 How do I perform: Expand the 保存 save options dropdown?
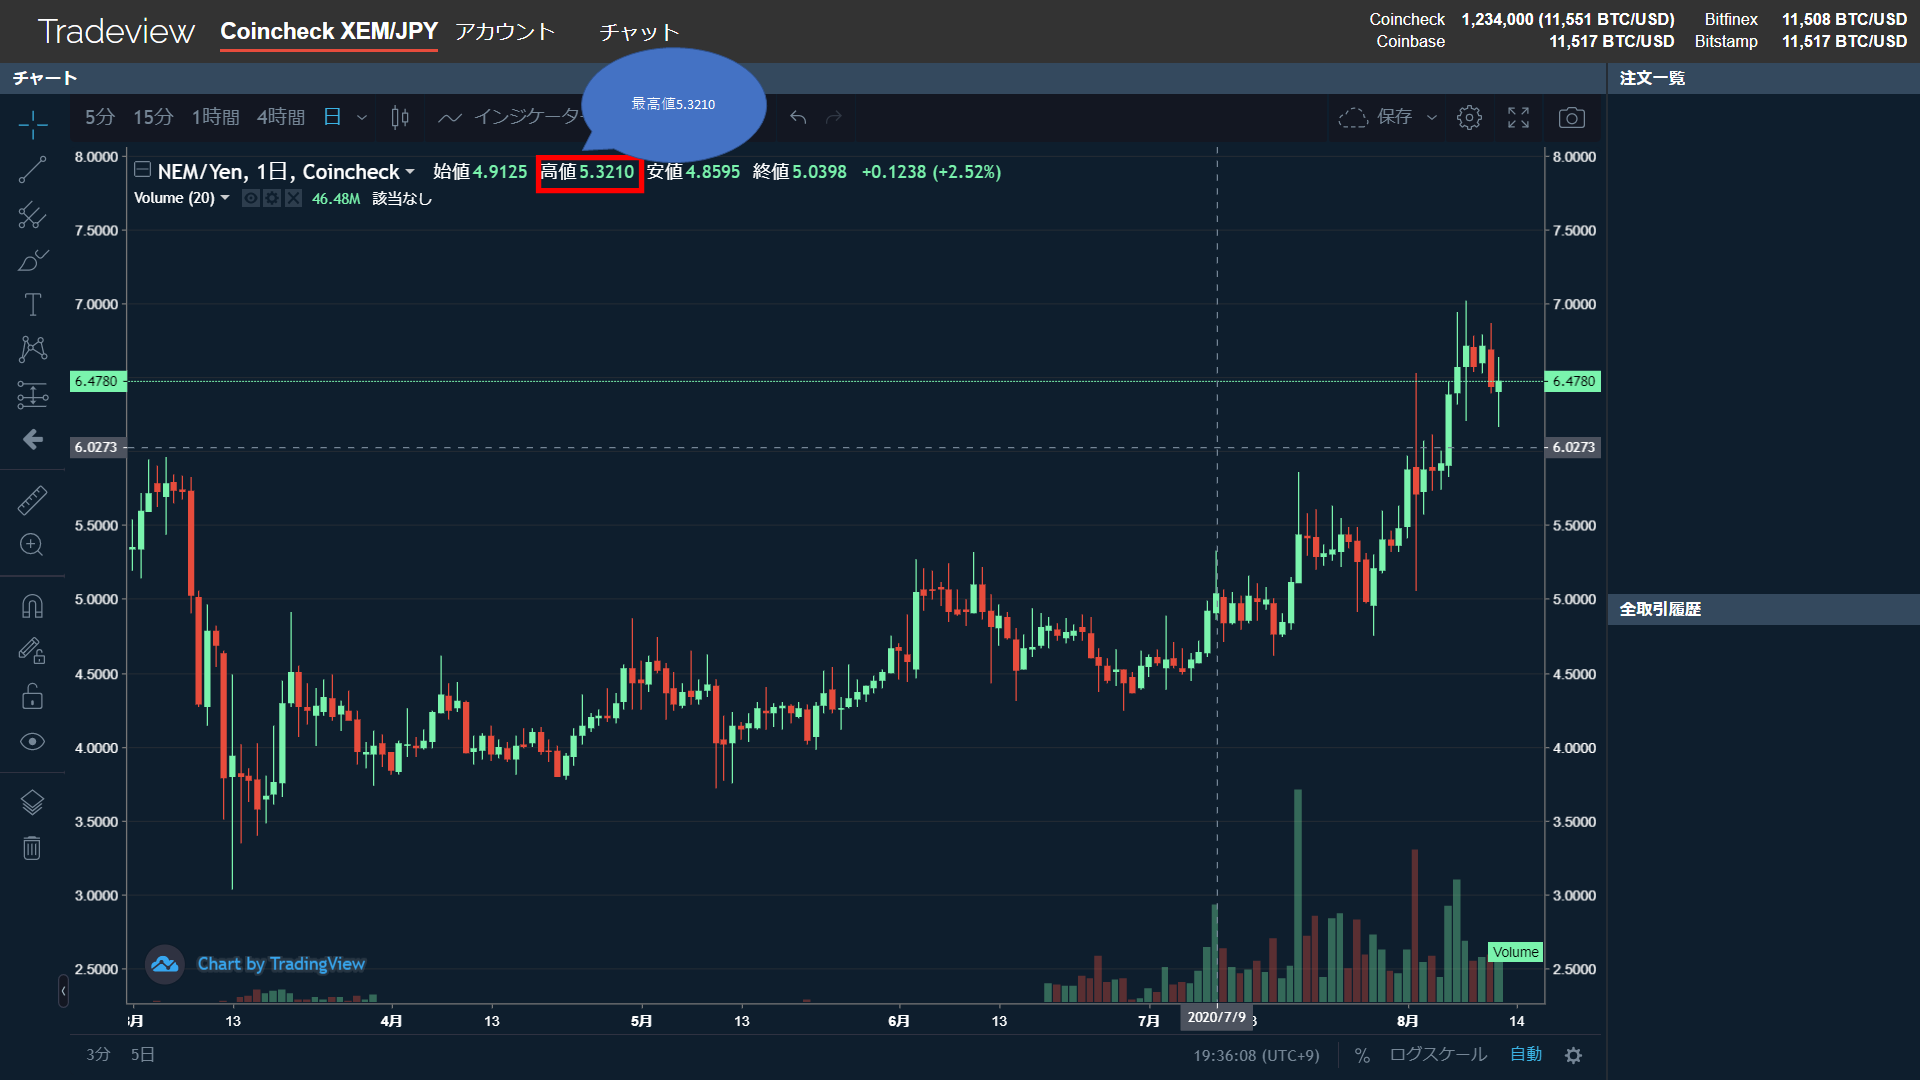[1432, 118]
